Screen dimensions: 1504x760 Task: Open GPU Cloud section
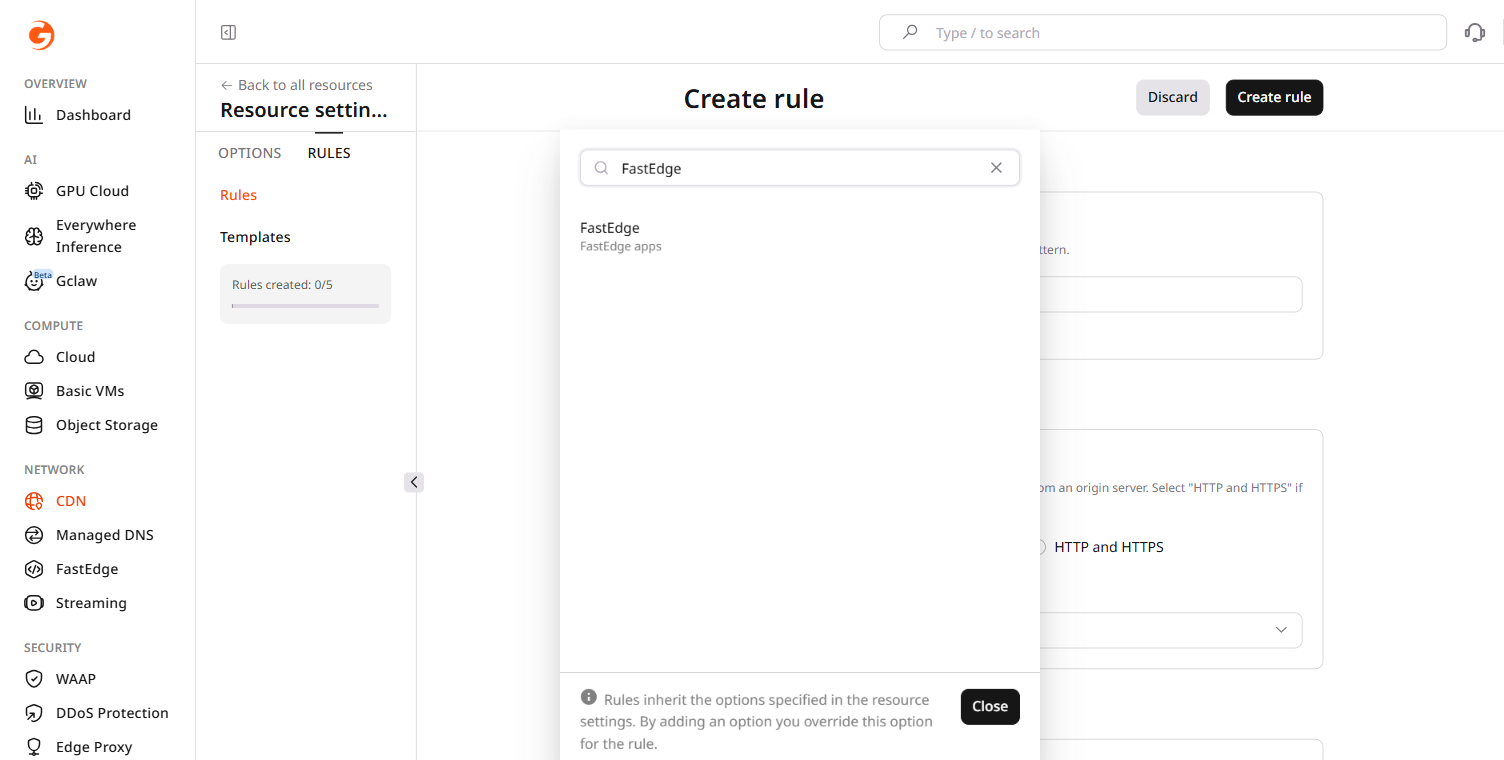tap(77, 191)
